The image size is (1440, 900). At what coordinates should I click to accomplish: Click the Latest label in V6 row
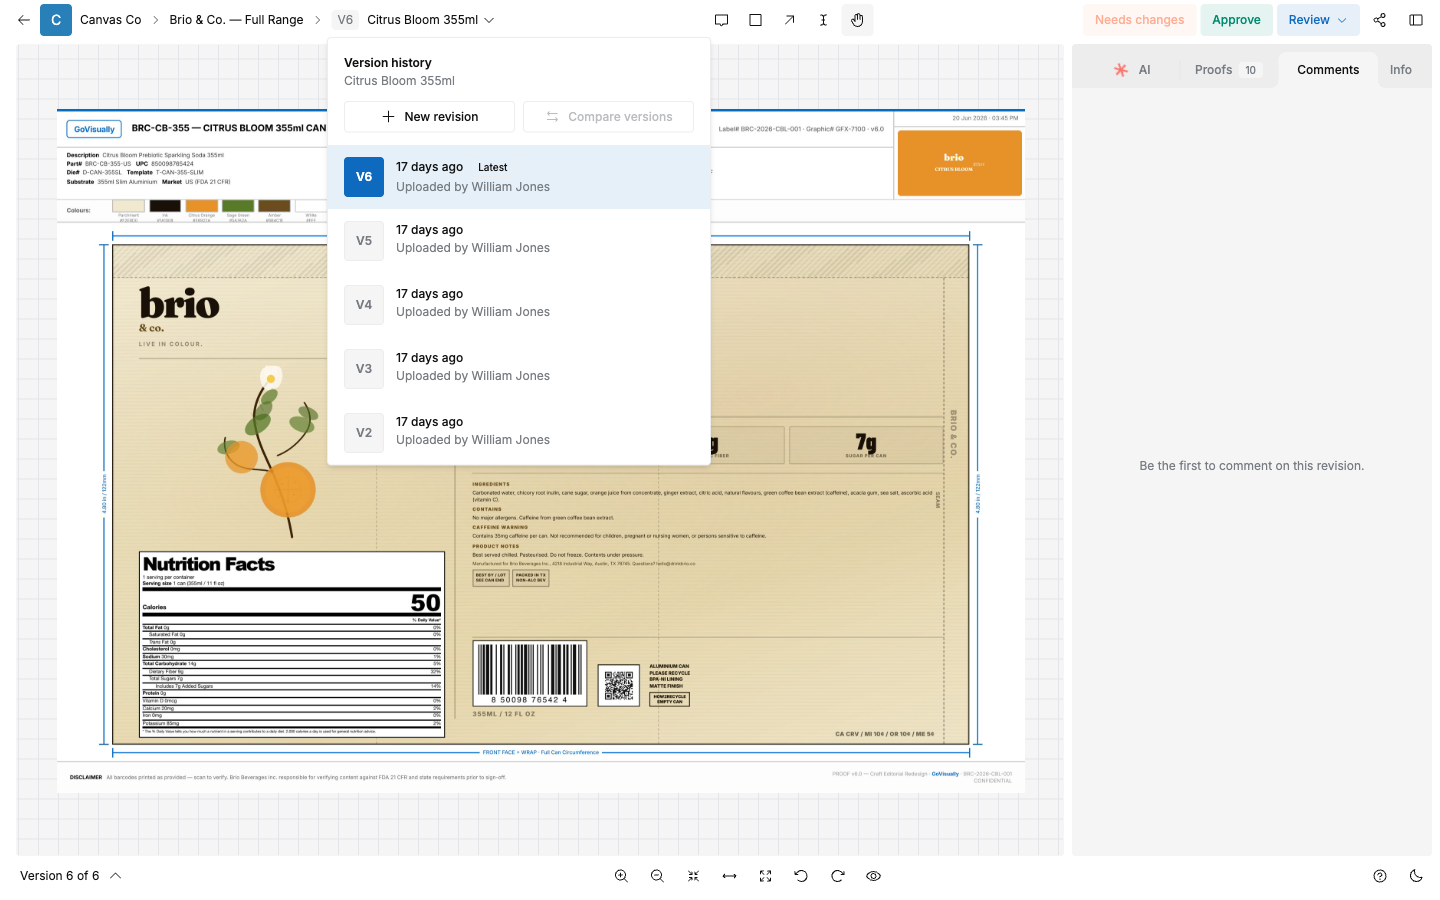pyautogui.click(x=492, y=168)
